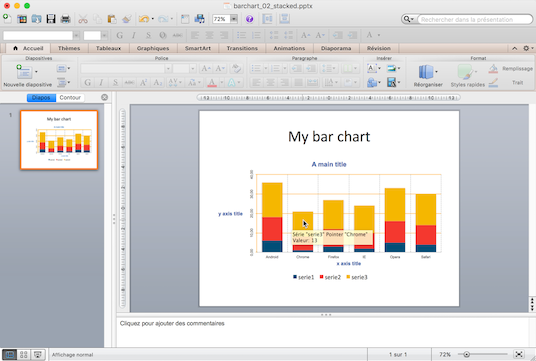Open the Graphiques ribbon tab
The width and height of the screenshot is (536, 361).
coord(153,48)
